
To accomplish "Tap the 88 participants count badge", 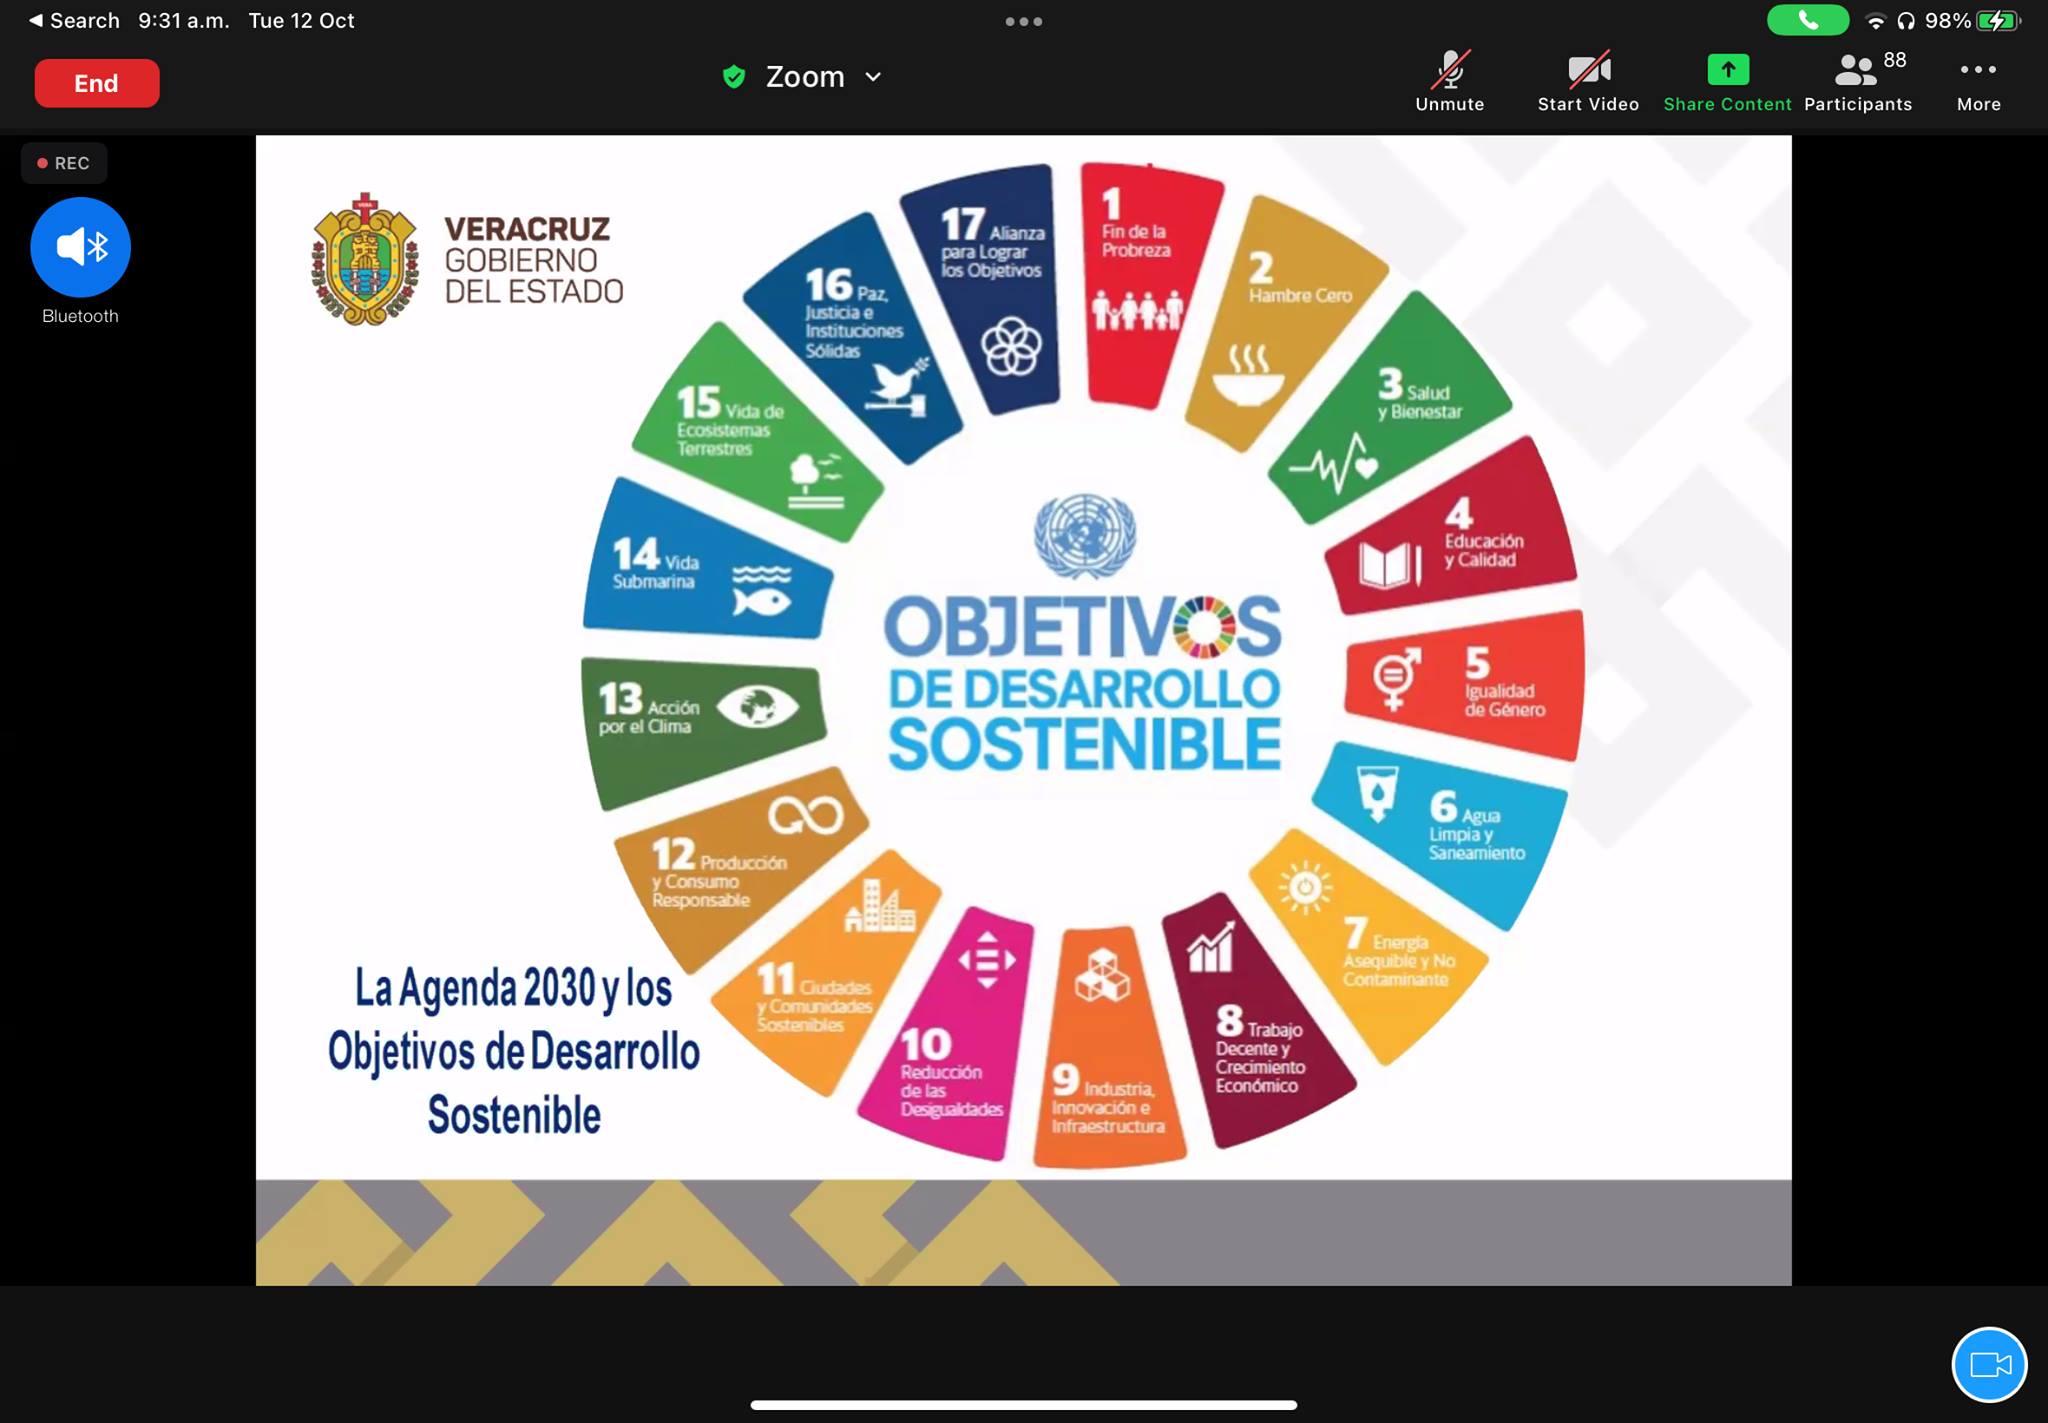I will pos(1894,60).
